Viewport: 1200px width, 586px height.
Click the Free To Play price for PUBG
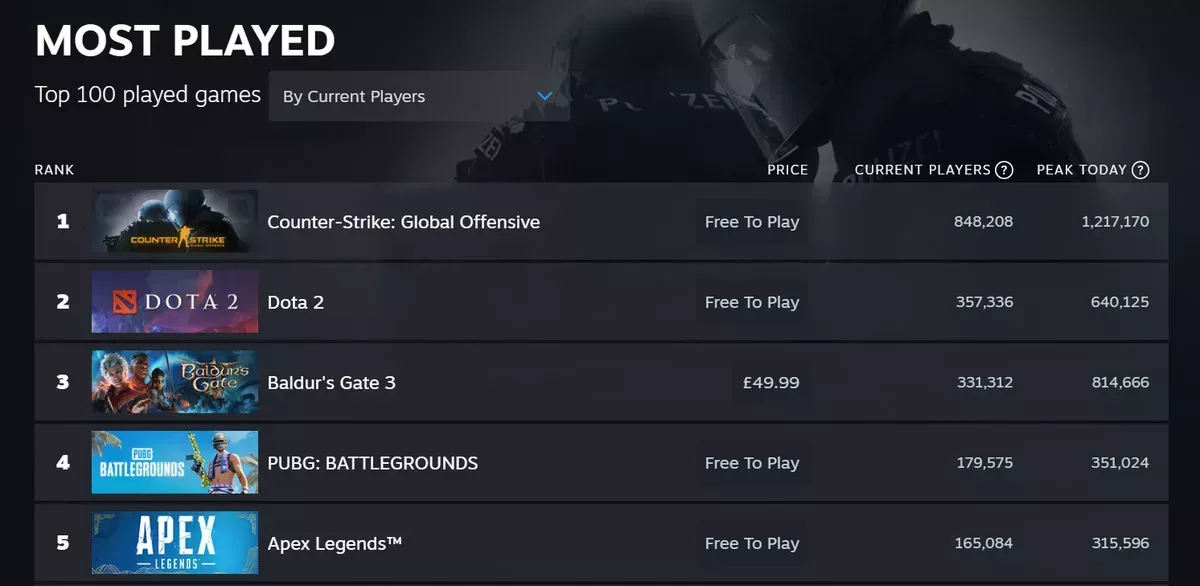[x=752, y=463]
